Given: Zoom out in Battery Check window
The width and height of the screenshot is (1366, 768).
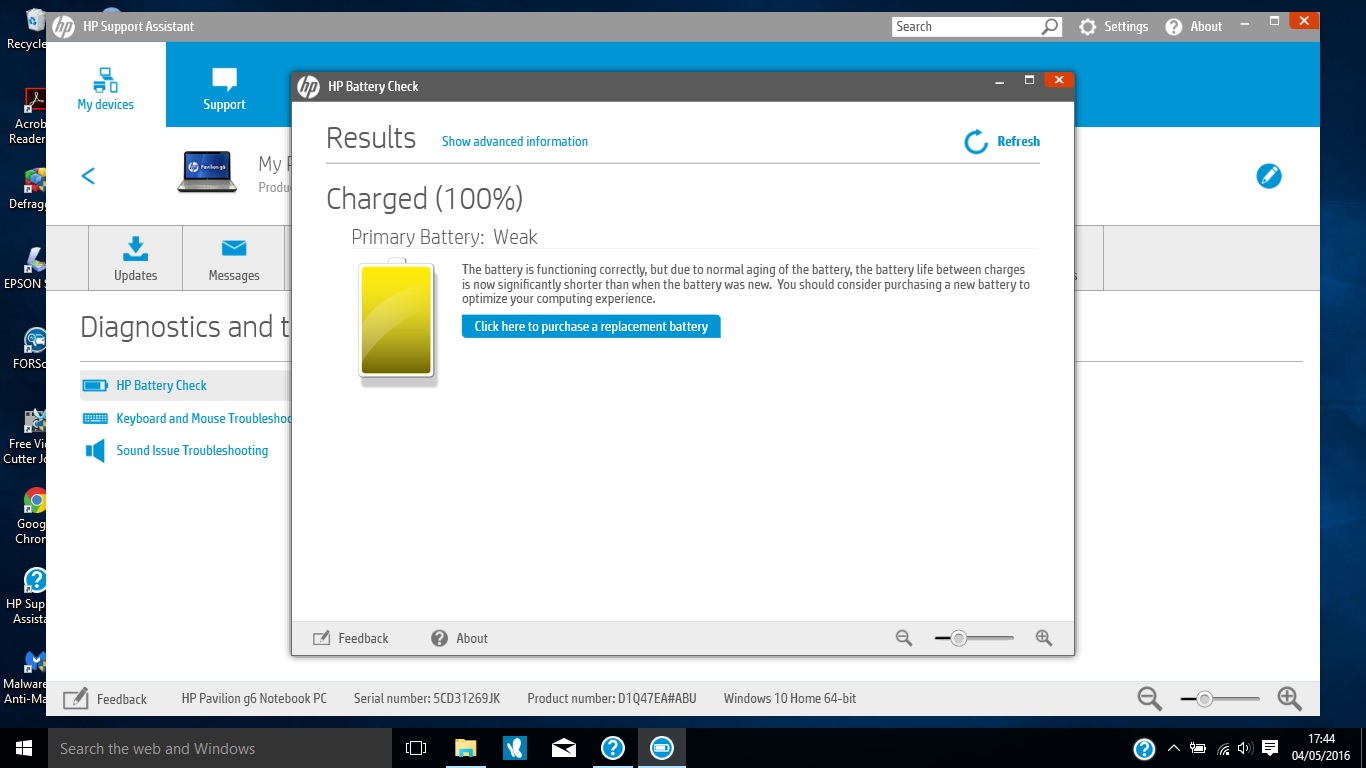Looking at the screenshot, I should coord(904,638).
